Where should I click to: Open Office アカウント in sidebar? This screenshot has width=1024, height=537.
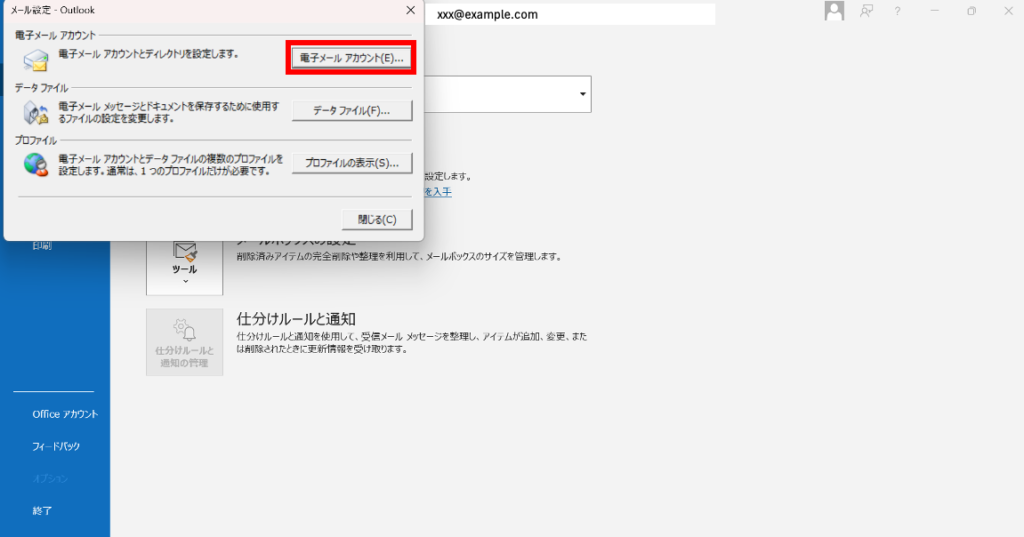[65, 414]
